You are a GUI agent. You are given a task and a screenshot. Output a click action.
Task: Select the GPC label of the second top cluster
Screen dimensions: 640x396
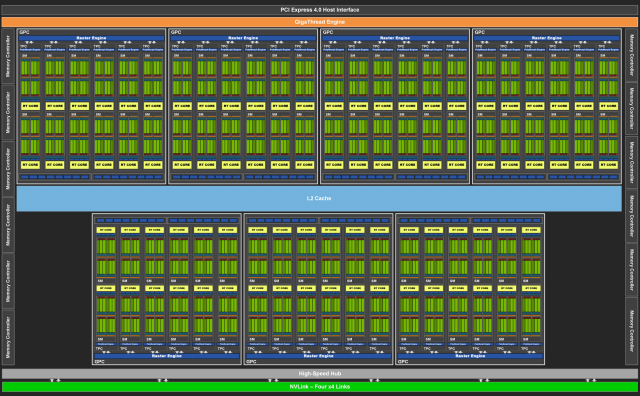click(x=176, y=32)
